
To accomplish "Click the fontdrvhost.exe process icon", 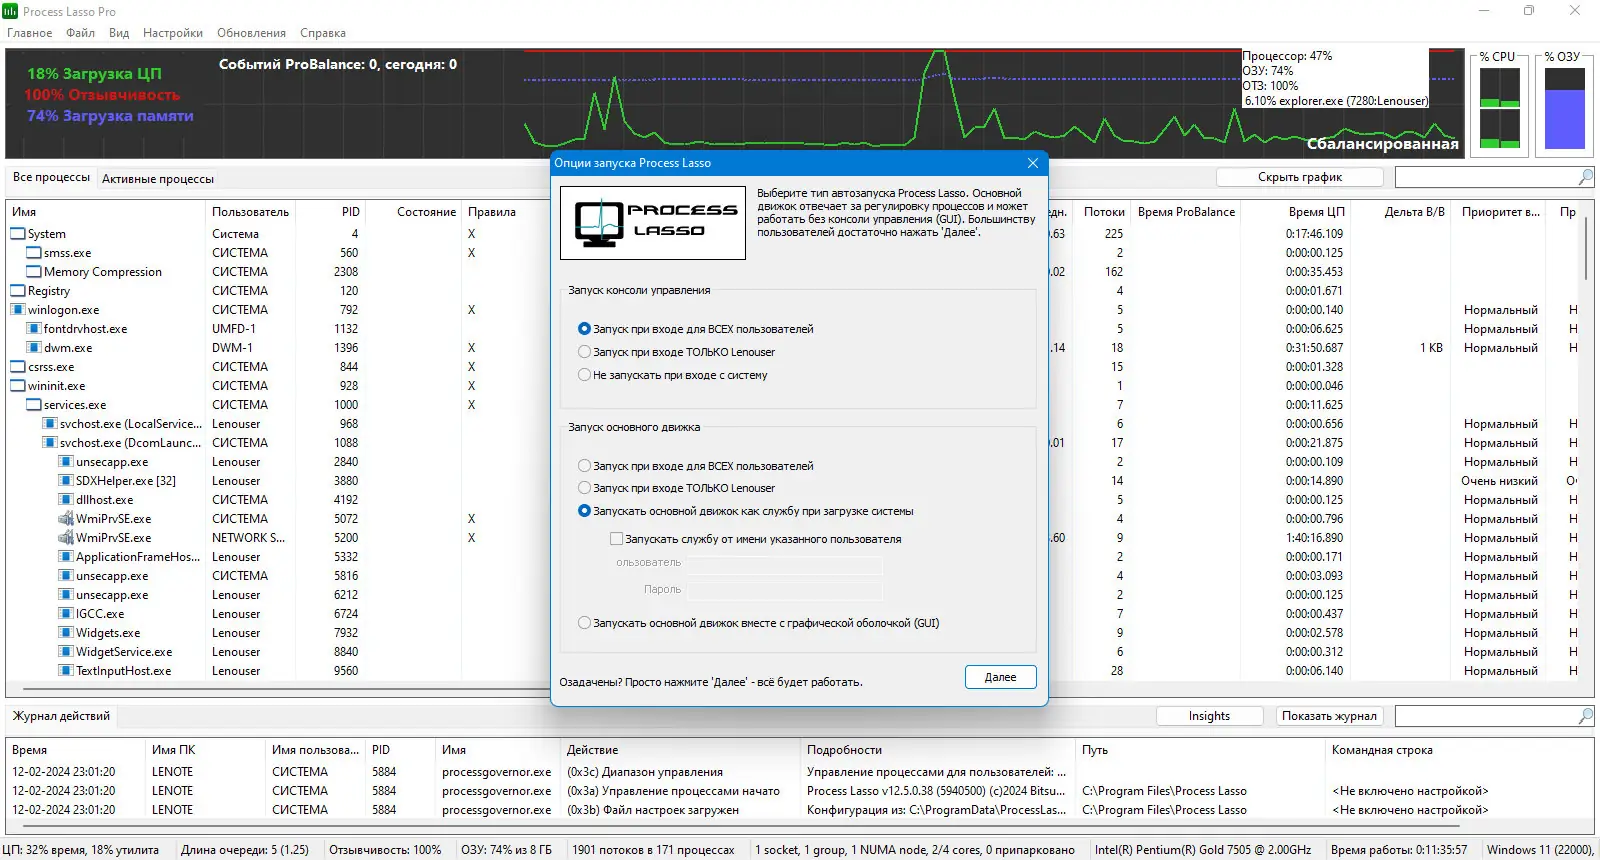I will point(34,329).
